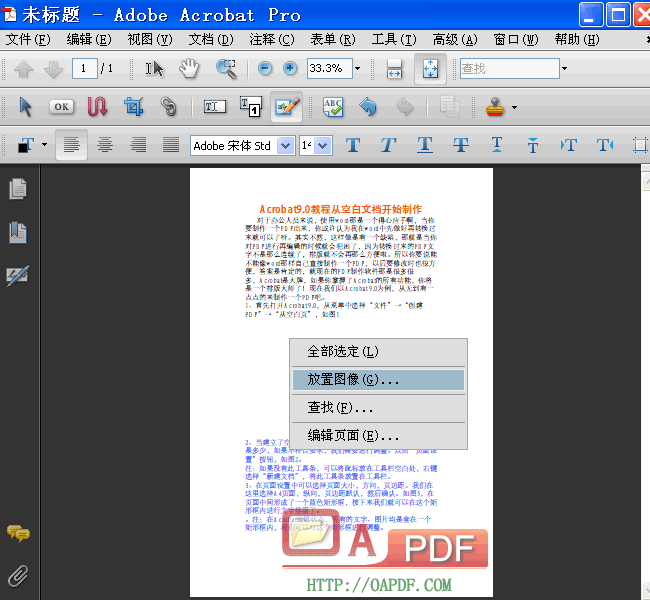
Task: Click the OK button tool
Action: coord(61,107)
